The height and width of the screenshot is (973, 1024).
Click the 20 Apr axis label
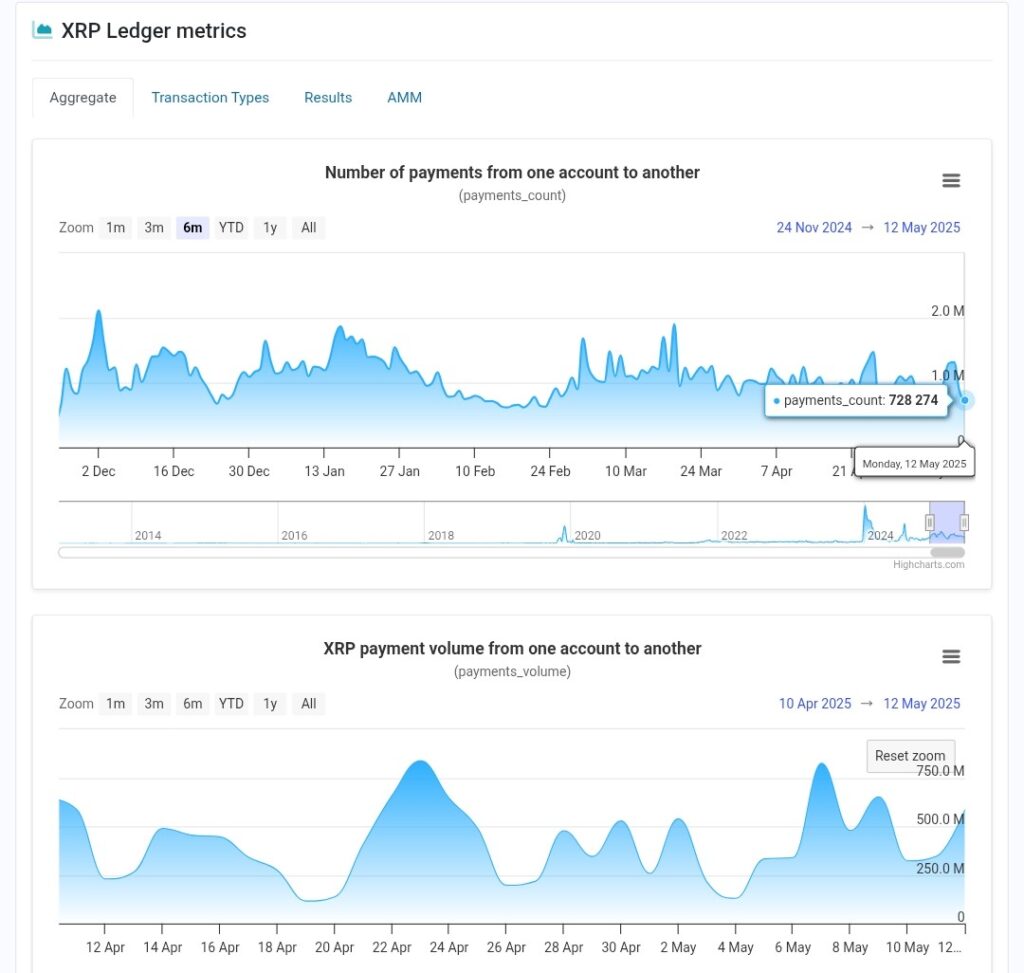(334, 947)
